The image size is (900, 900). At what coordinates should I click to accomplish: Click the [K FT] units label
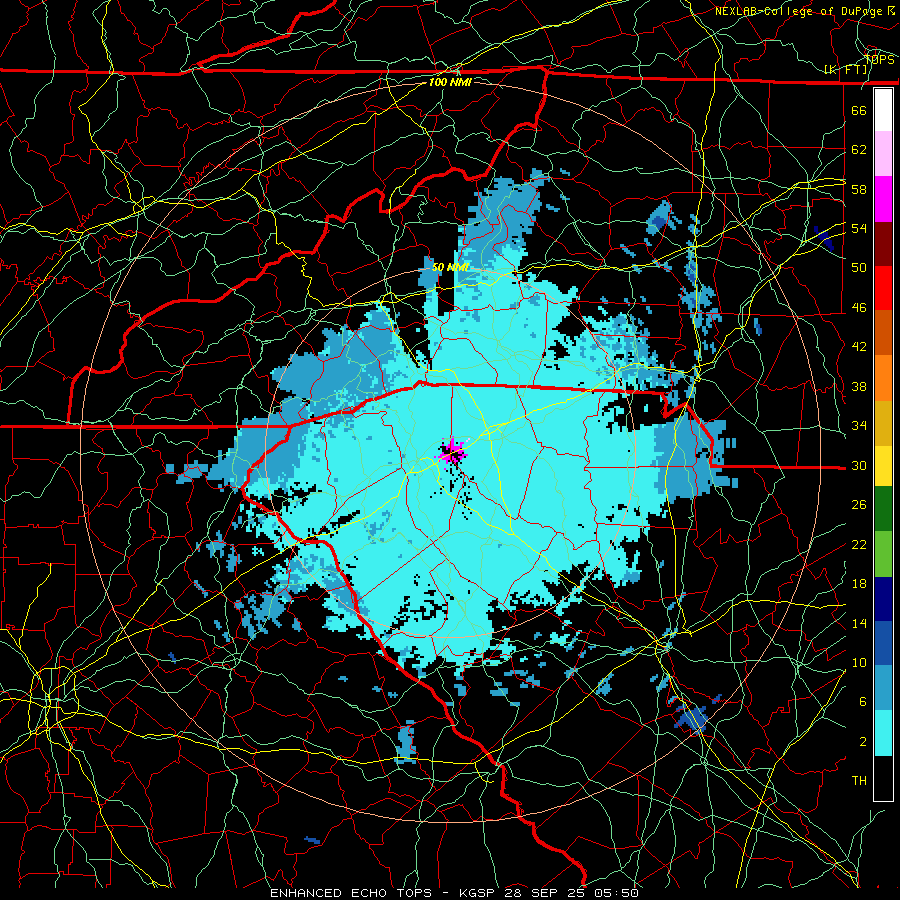845,70
